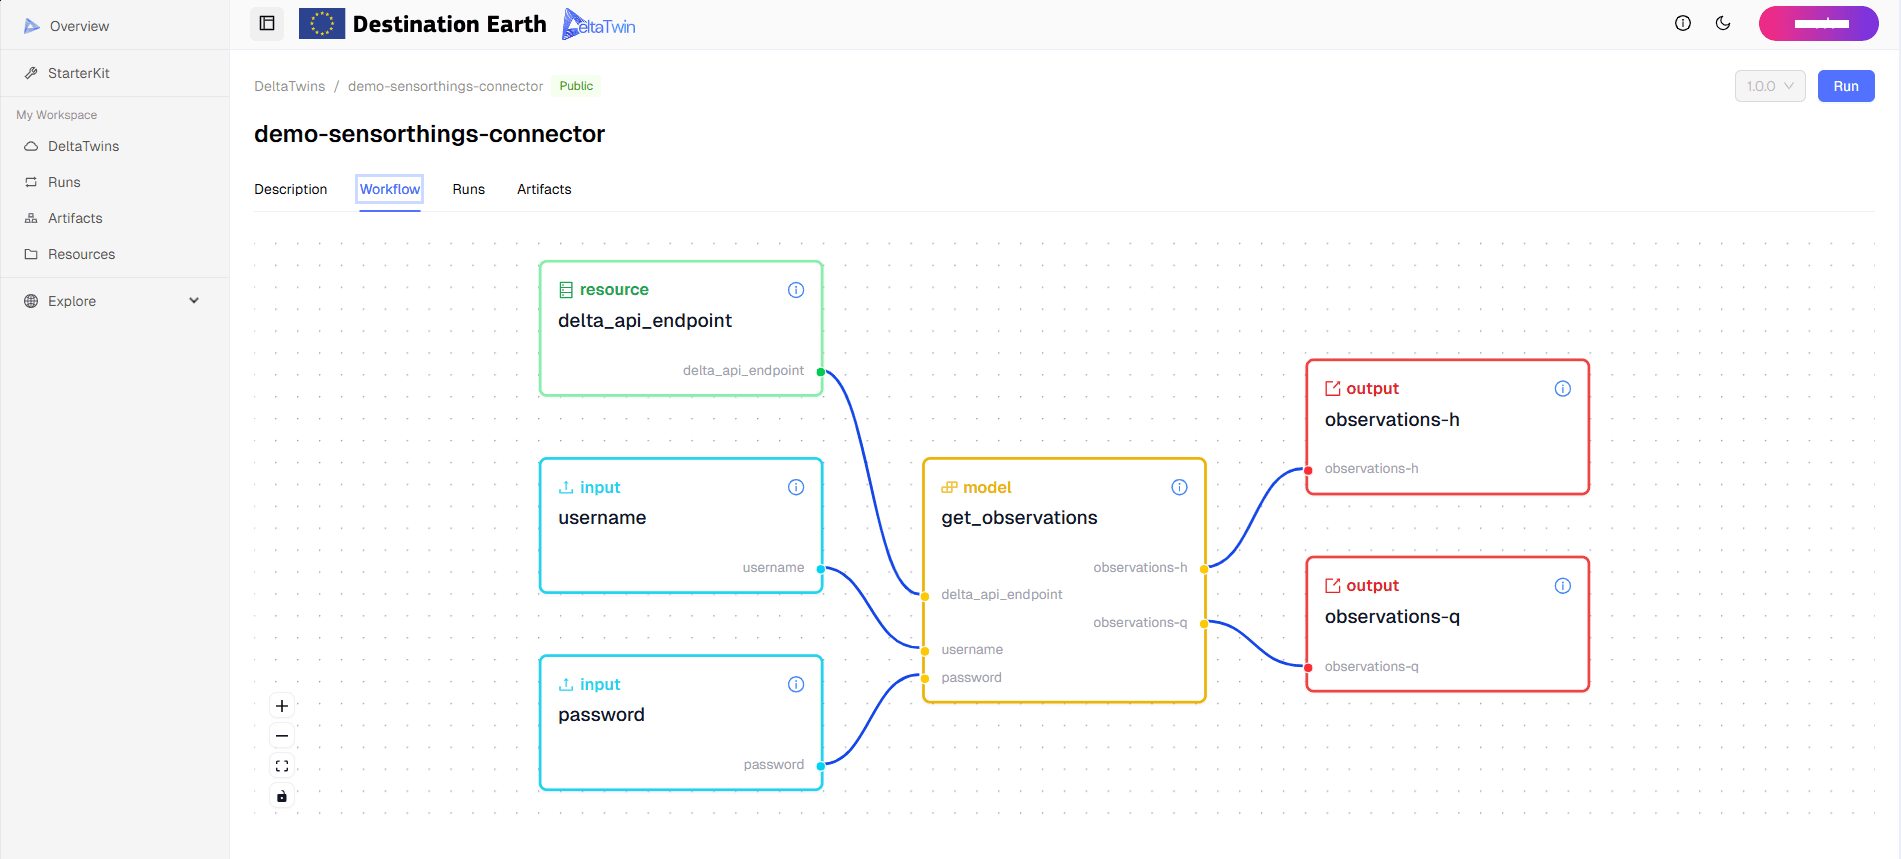Open the Artifacts tab
1901x859 pixels.
pyautogui.click(x=544, y=189)
